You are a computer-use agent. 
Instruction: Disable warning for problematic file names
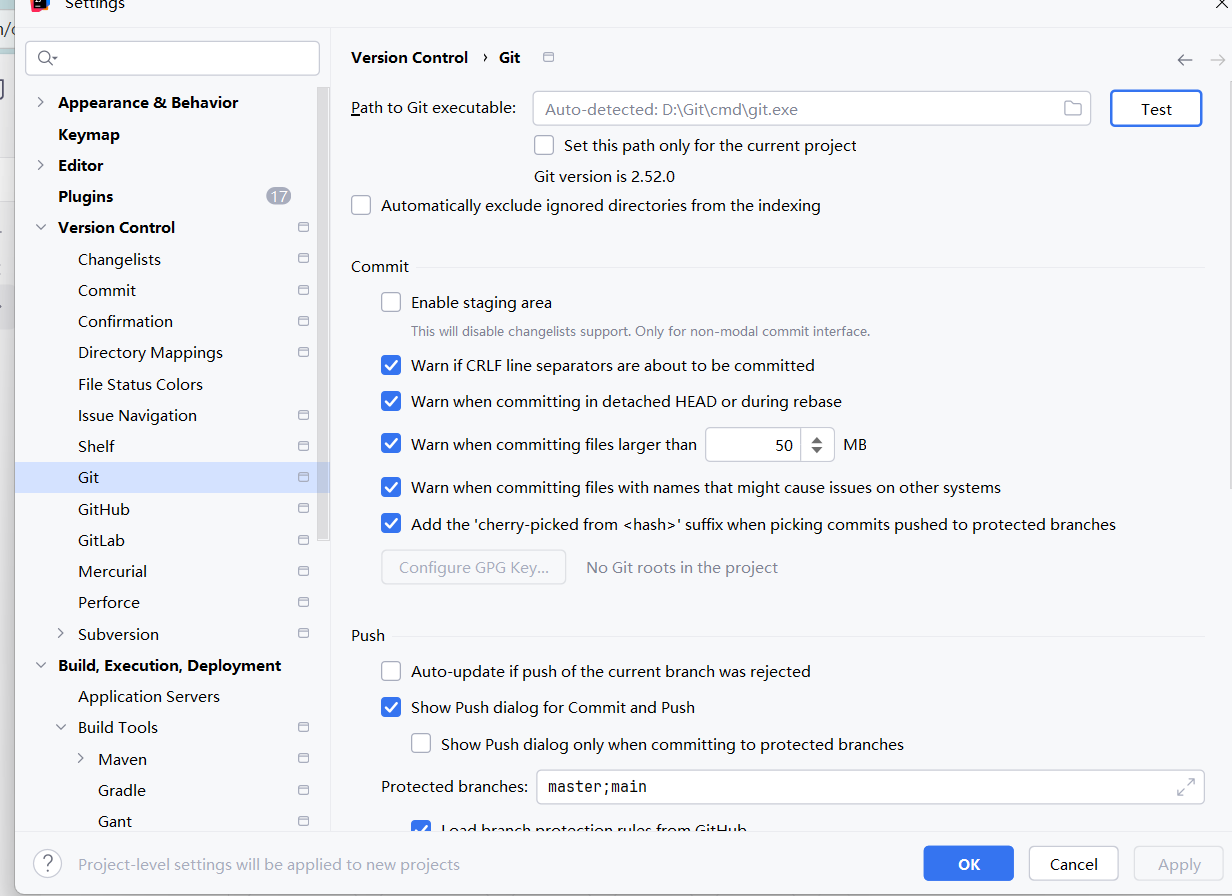(x=391, y=488)
